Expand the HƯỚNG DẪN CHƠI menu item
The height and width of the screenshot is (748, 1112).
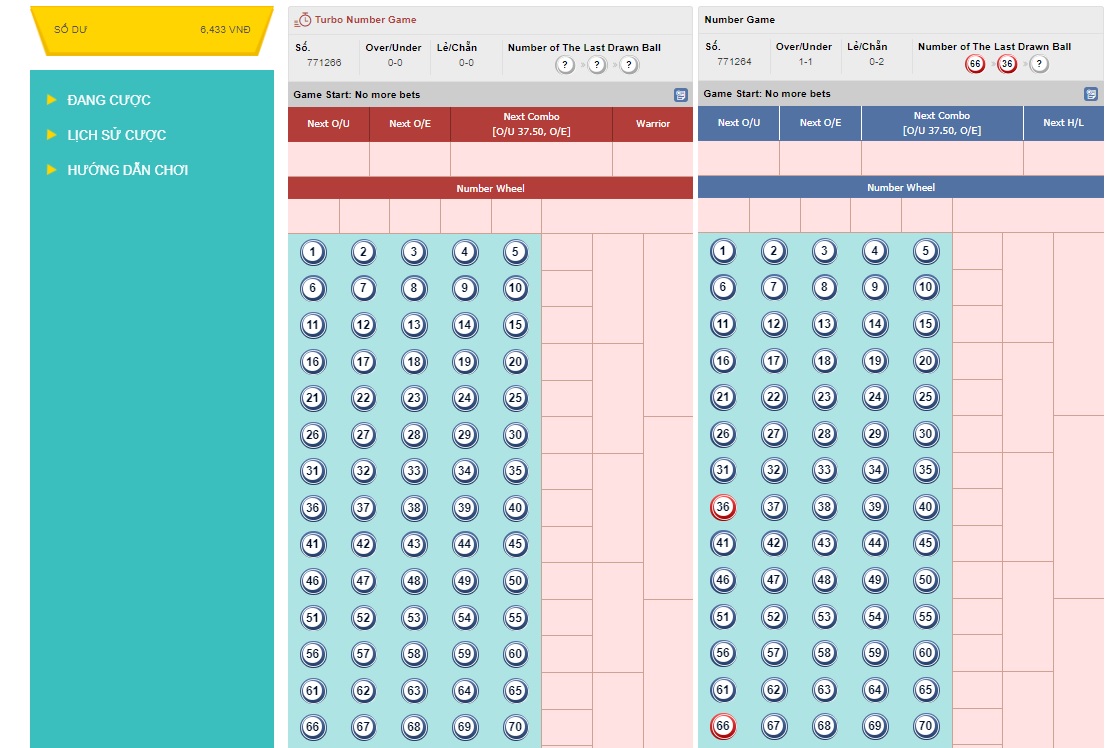[127, 170]
